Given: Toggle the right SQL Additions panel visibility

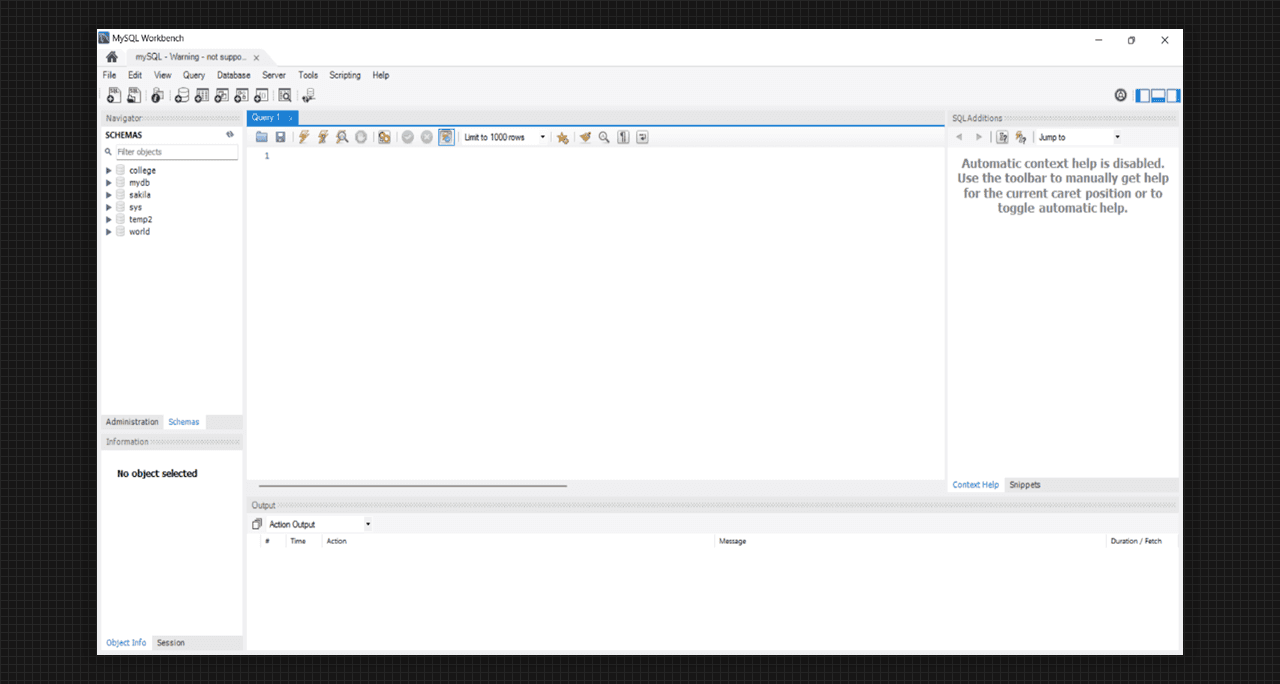Looking at the screenshot, I should (1173, 96).
